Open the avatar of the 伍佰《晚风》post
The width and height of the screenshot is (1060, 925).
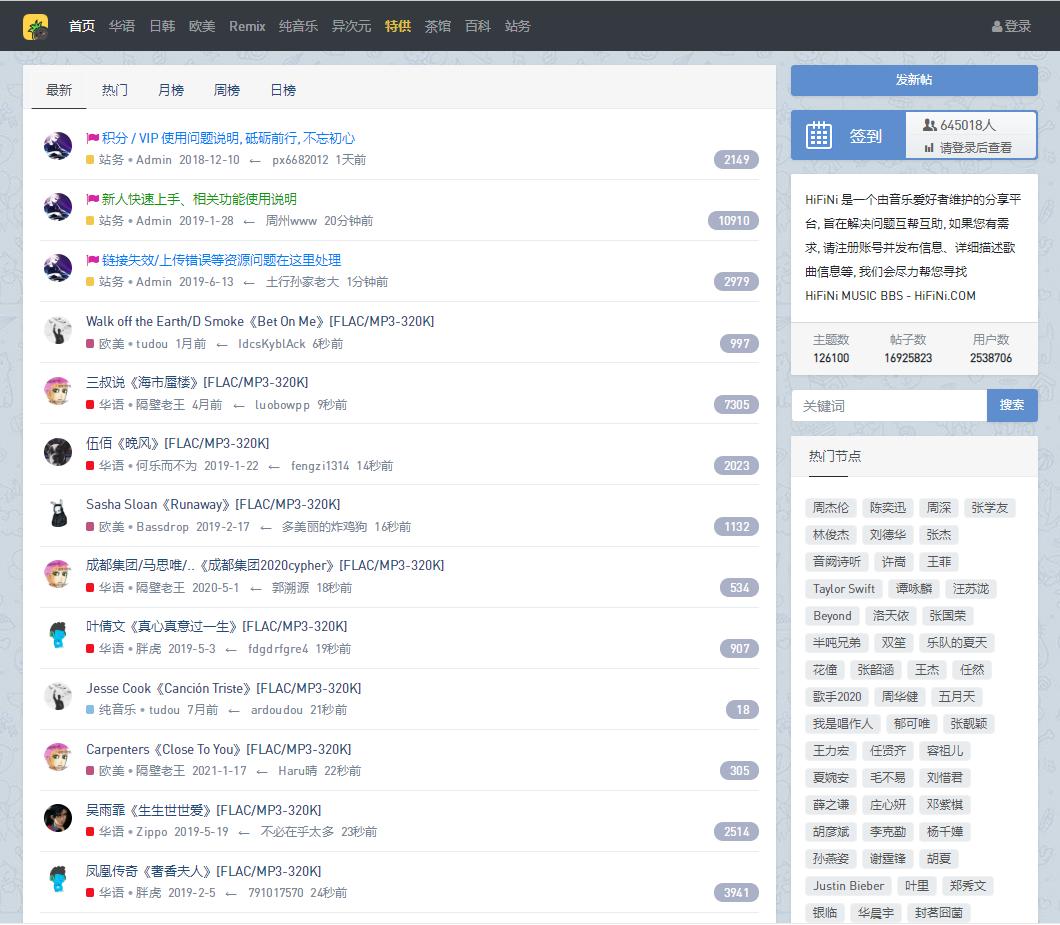click(x=58, y=452)
